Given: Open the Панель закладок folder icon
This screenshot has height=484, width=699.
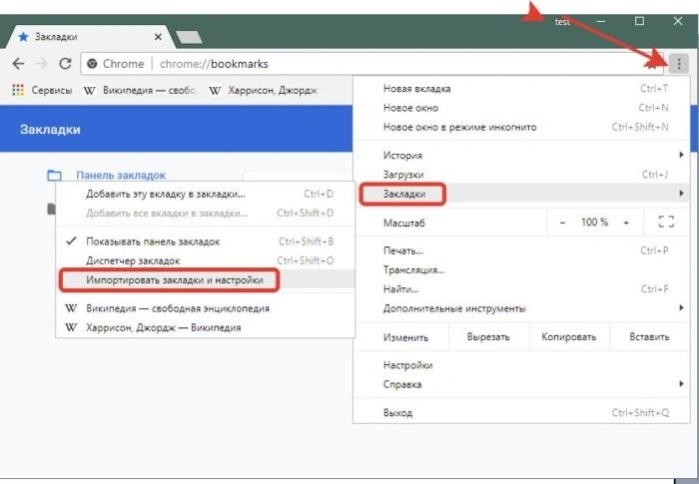Looking at the screenshot, I should [x=54, y=175].
